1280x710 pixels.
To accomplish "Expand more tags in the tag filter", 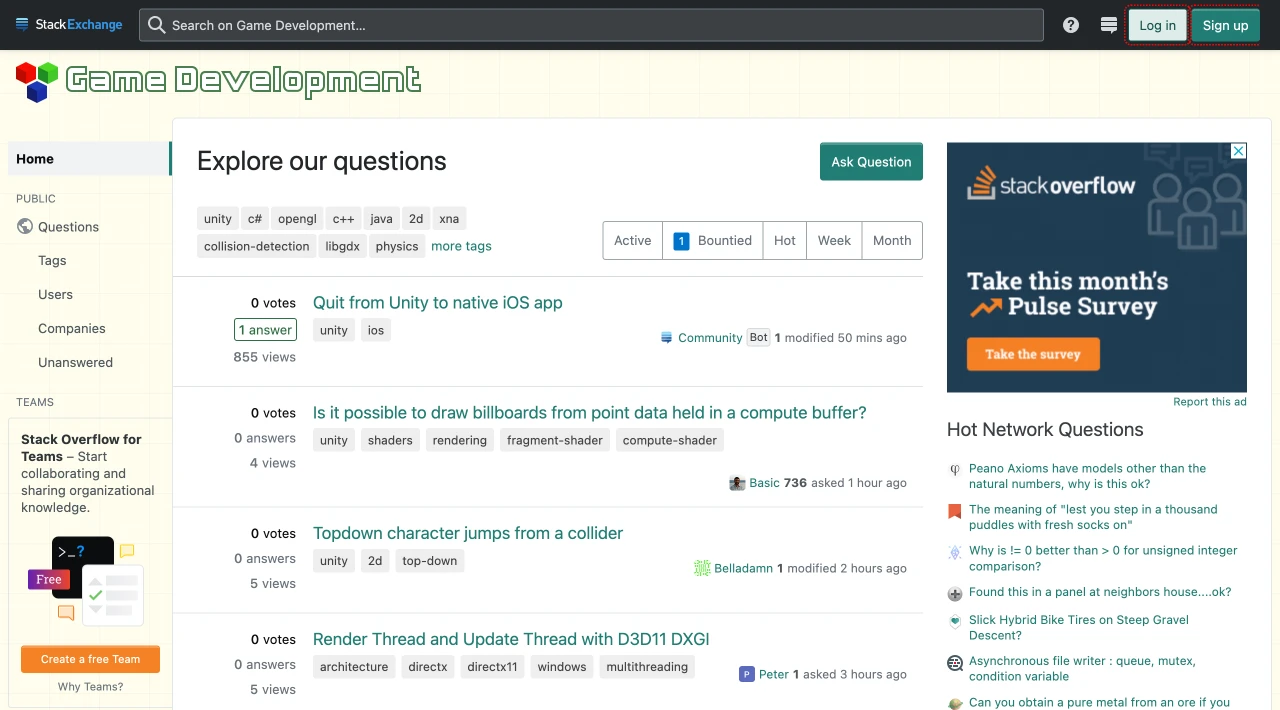I will [x=461, y=246].
